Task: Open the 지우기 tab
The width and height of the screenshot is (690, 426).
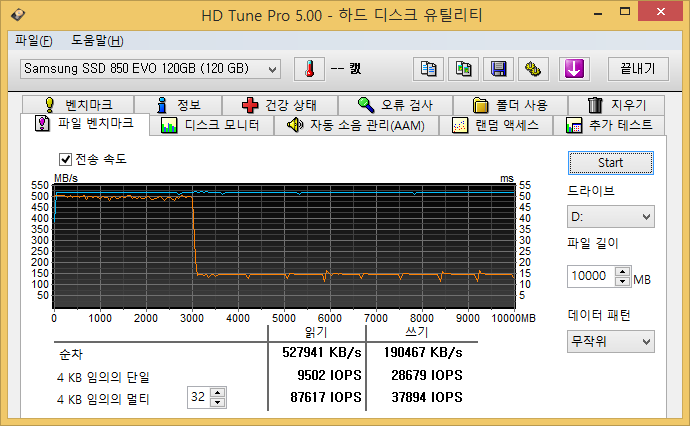Action: click(617, 105)
